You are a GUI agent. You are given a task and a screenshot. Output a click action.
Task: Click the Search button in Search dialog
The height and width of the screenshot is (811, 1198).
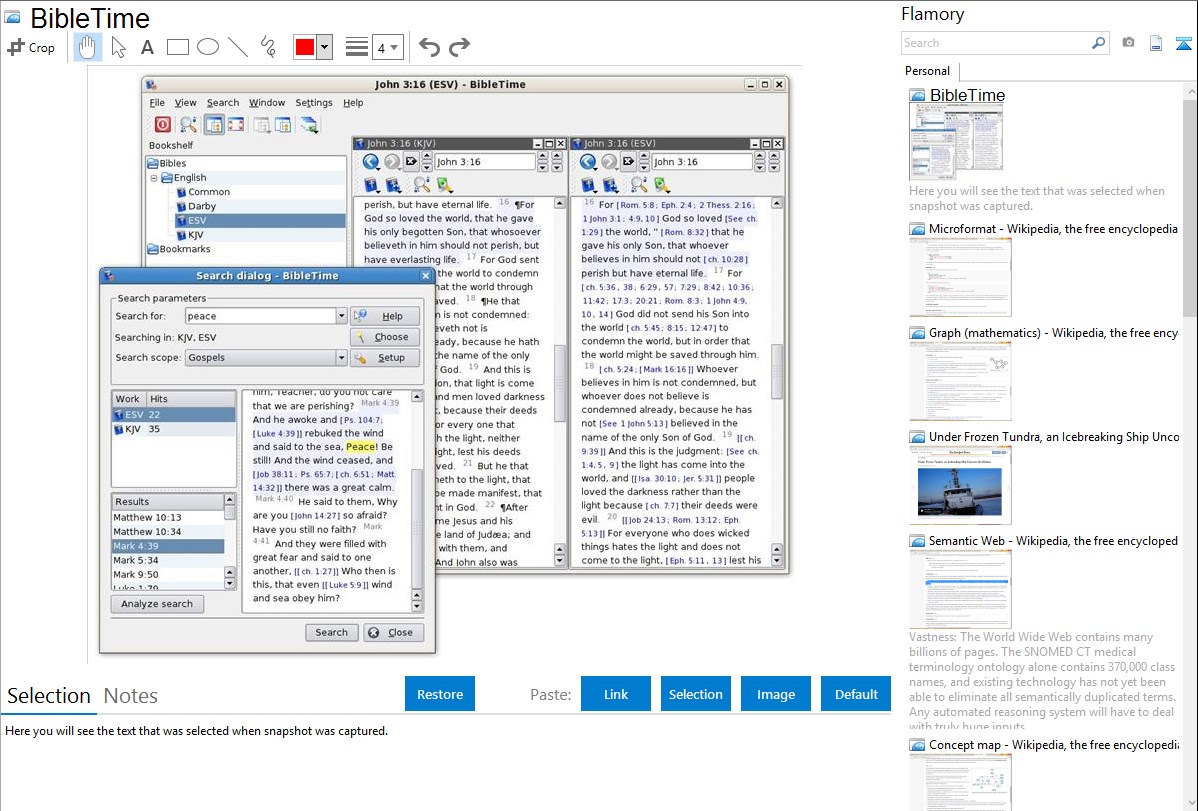(332, 632)
